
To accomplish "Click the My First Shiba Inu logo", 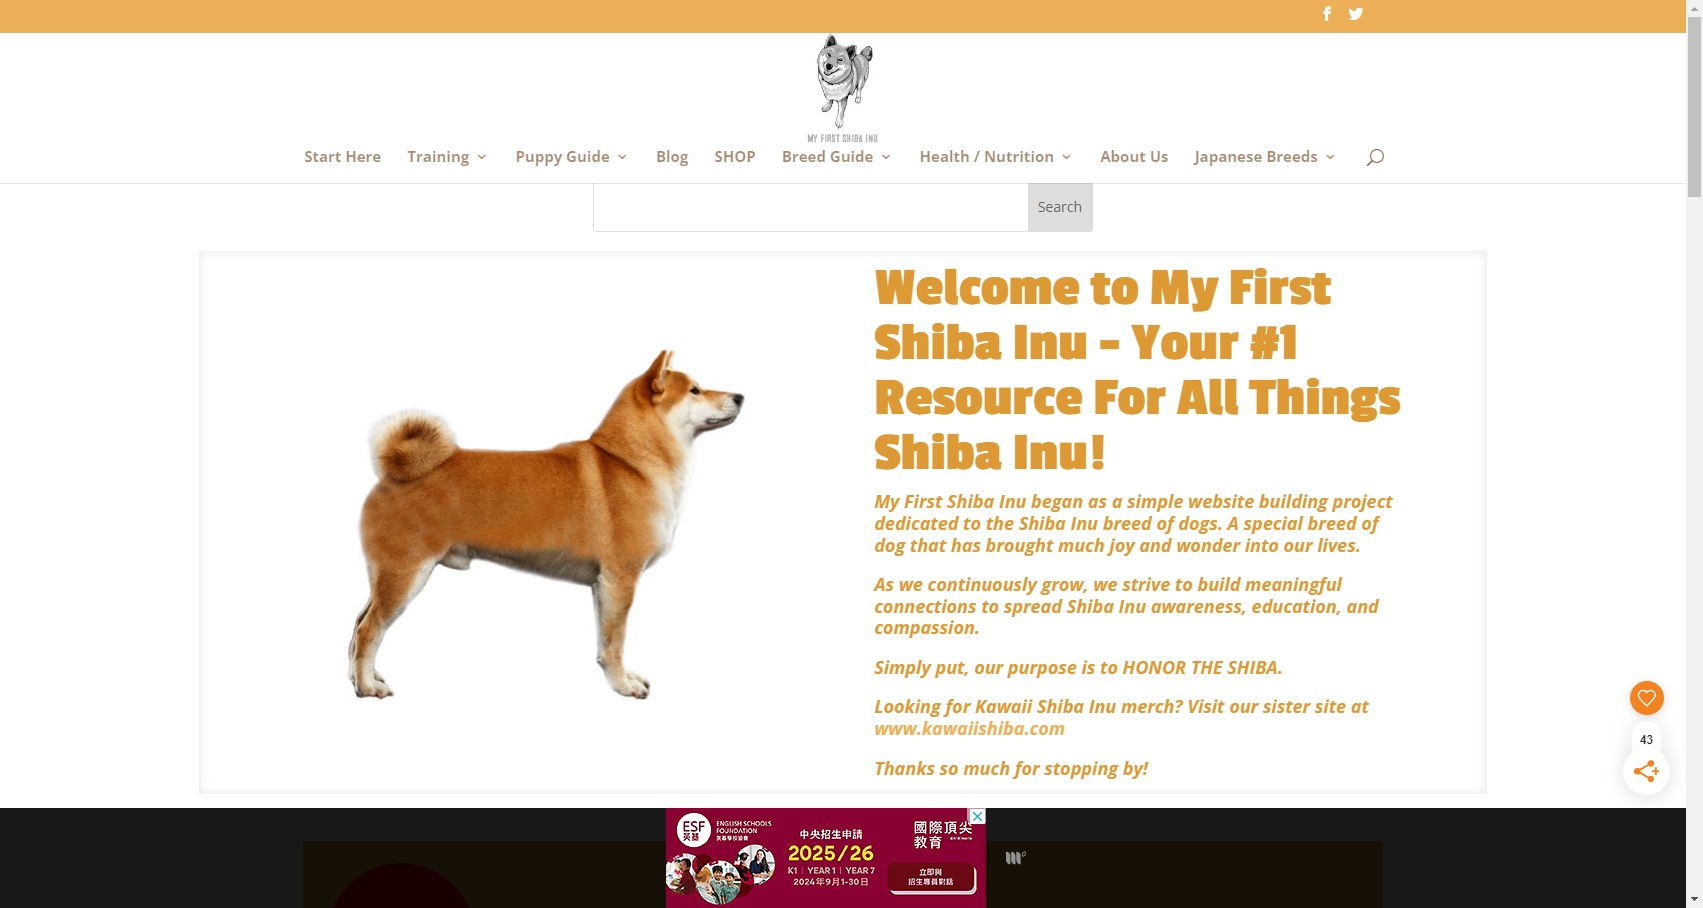I will pos(844,89).
